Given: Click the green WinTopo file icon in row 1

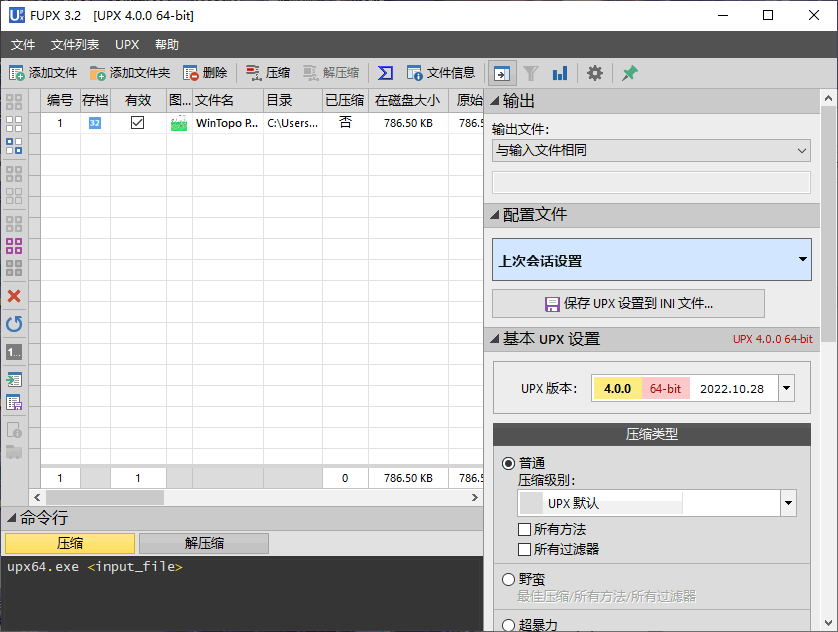Looking at the screenshot, I should [179, 123].
